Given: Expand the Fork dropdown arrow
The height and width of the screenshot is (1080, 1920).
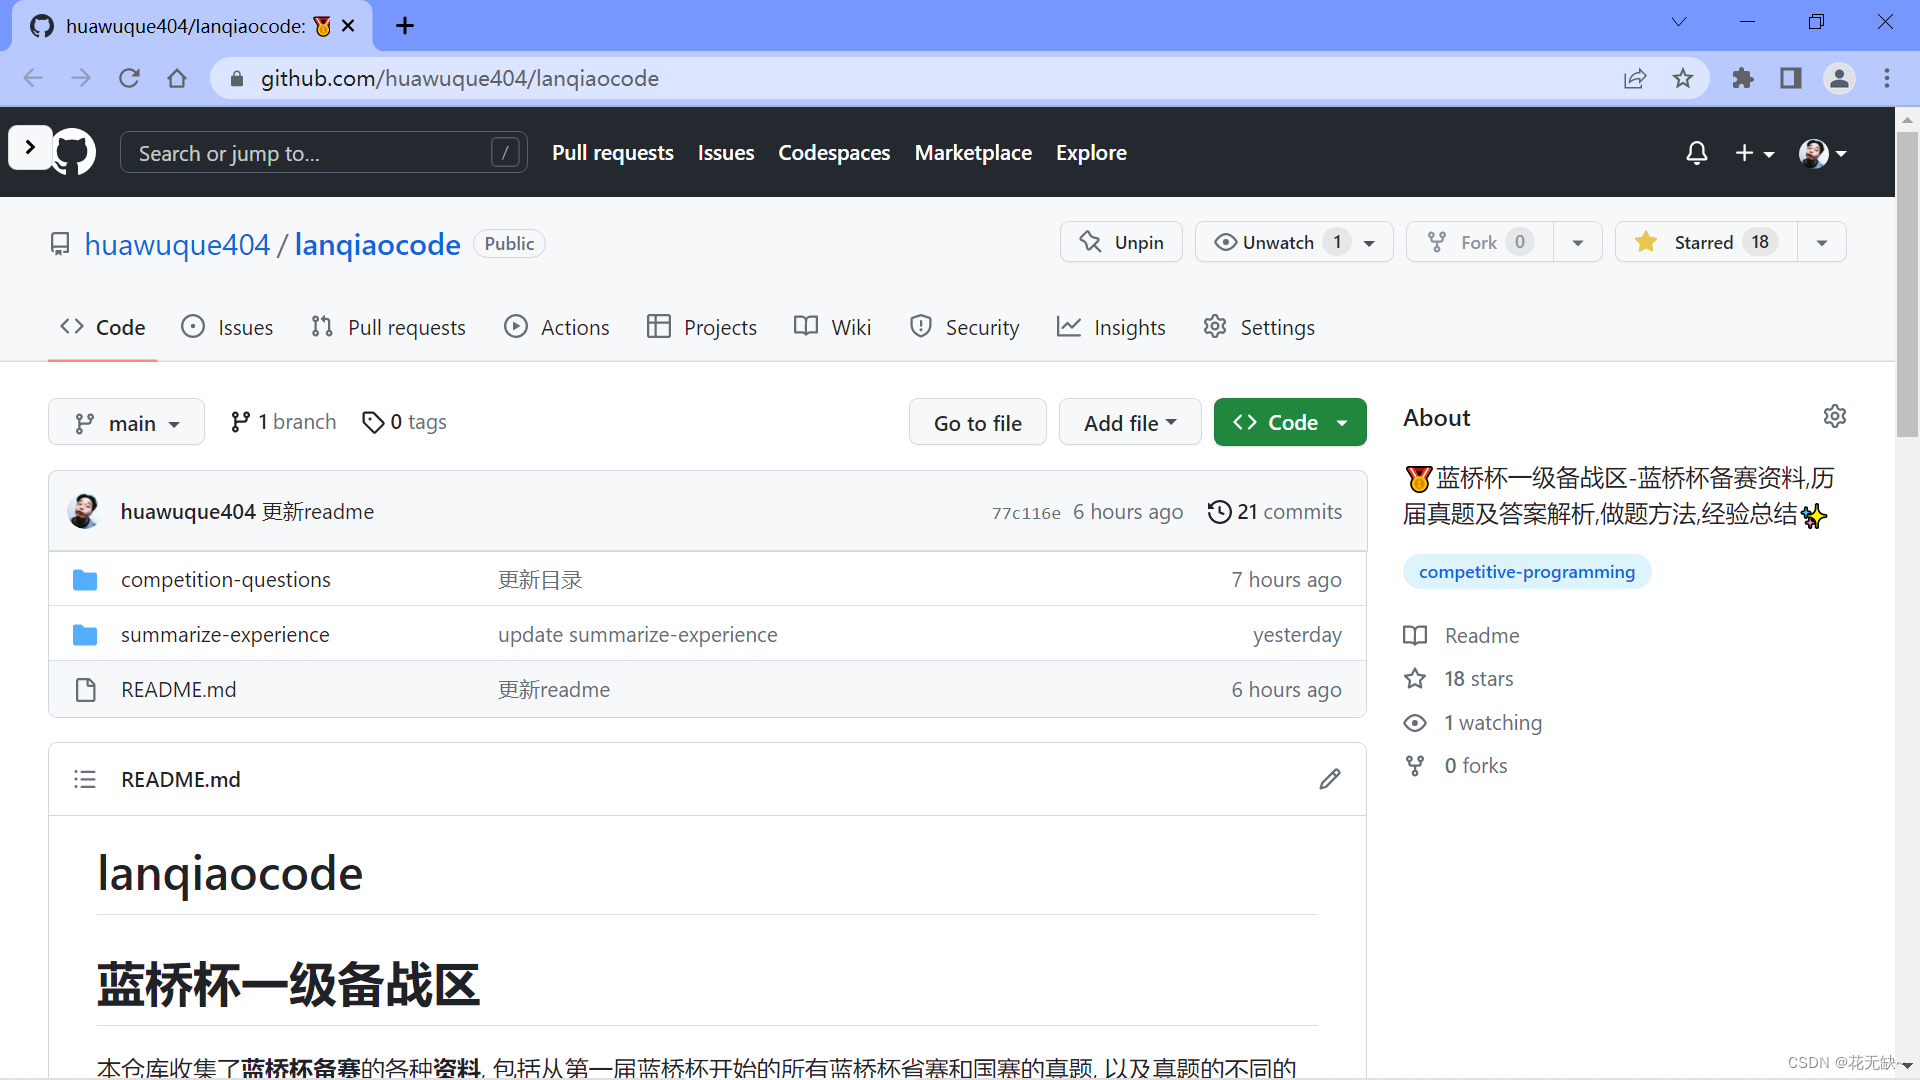Looking at the screenshot, I should [x=1576, y=243].
